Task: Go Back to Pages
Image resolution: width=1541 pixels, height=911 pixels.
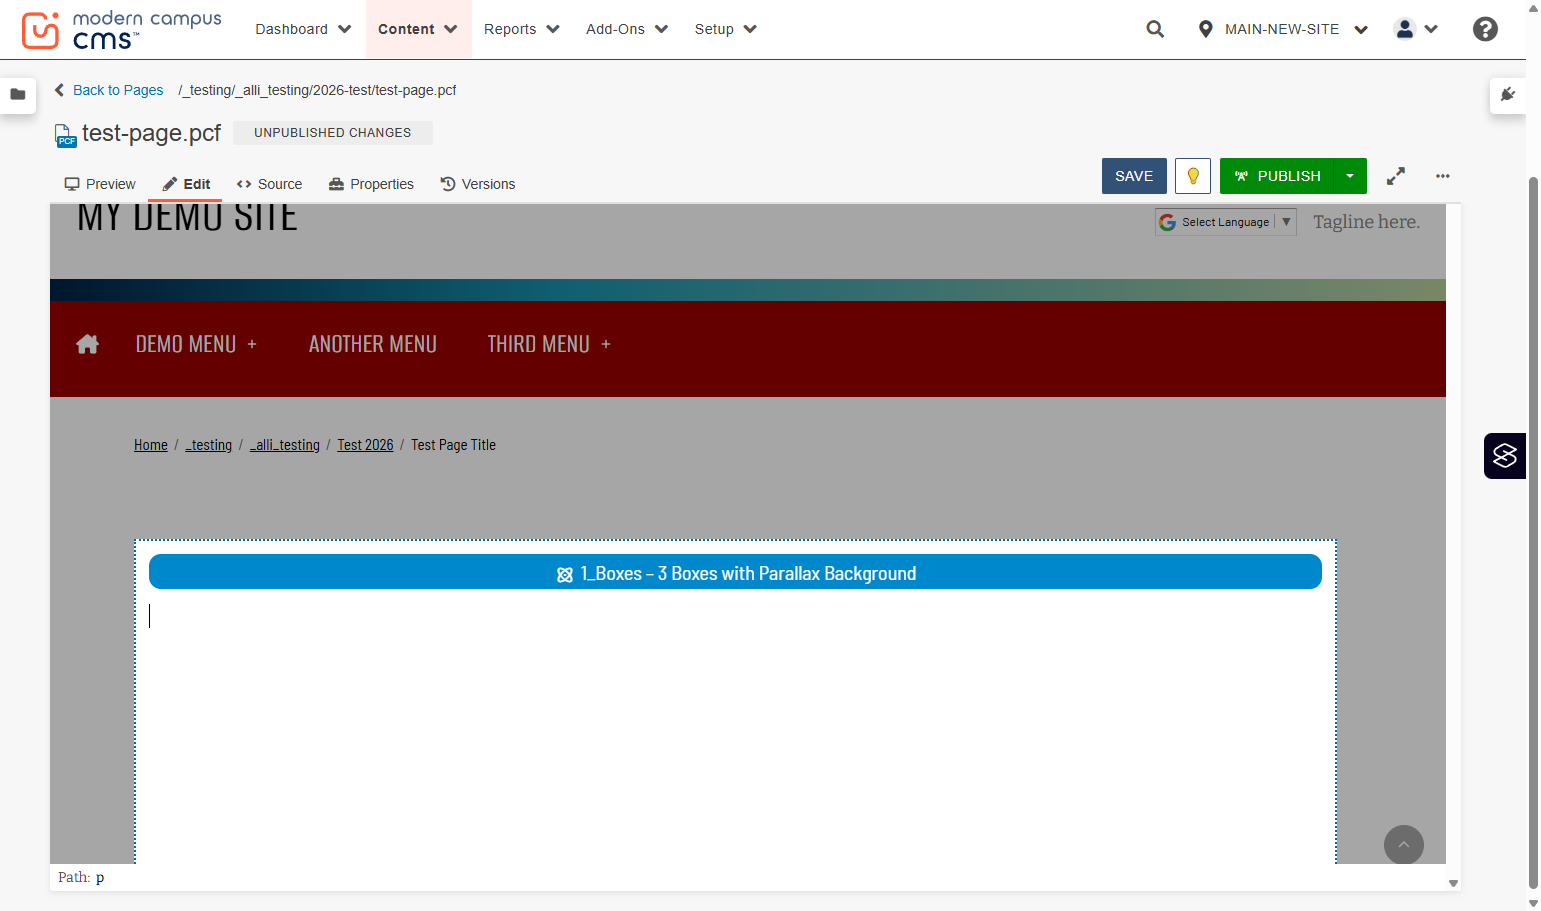Action: click(x=109, y=90)
